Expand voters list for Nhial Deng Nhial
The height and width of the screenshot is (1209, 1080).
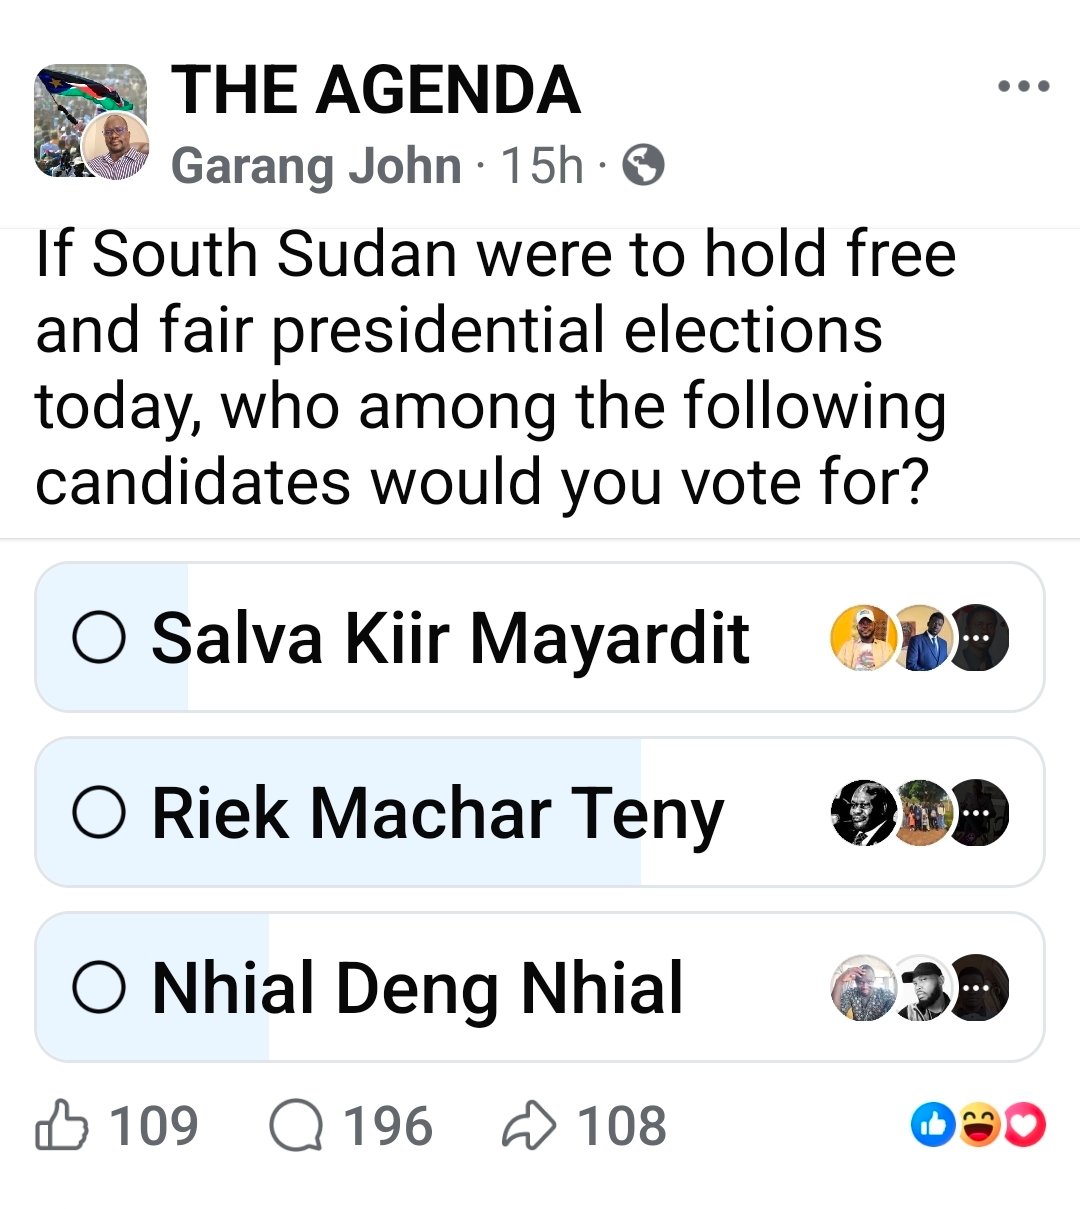point(979,988)
